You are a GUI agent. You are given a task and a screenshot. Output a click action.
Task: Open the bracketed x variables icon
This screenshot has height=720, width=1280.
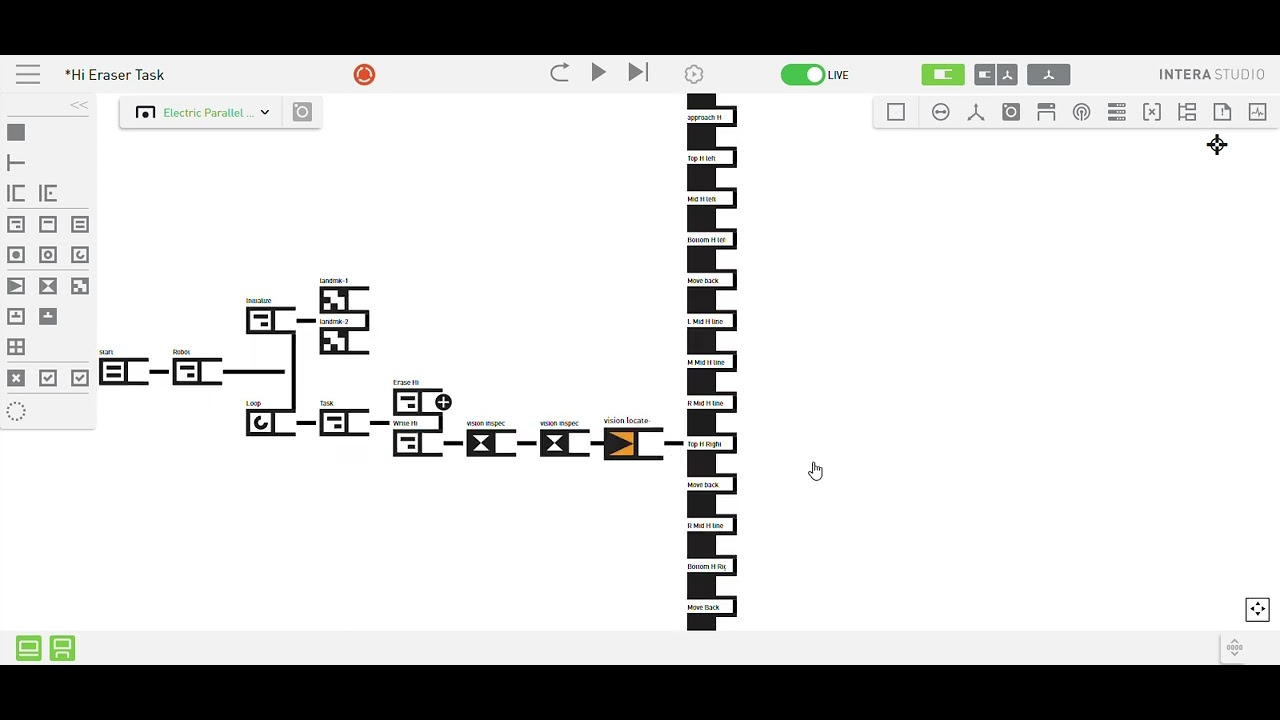click(x=1152, y=112)
